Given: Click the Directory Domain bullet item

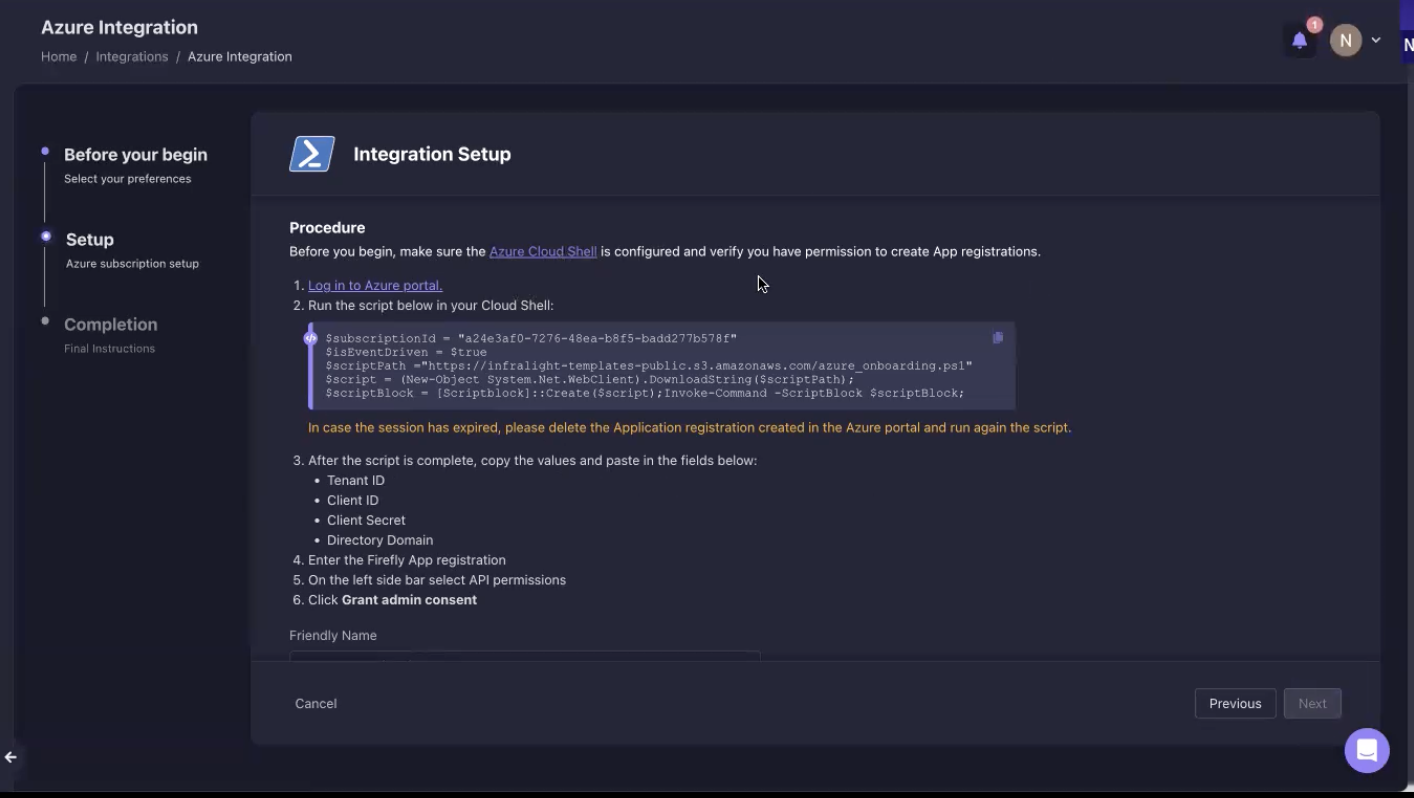Looking at the screenshot, I should click(x=380, y=541).
